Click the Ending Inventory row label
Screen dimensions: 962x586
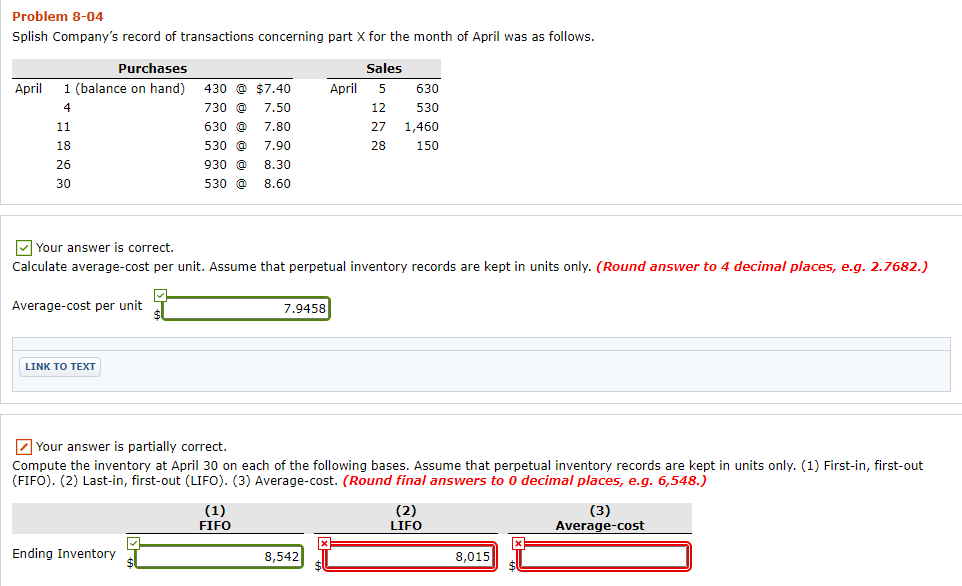coord(64,553)
